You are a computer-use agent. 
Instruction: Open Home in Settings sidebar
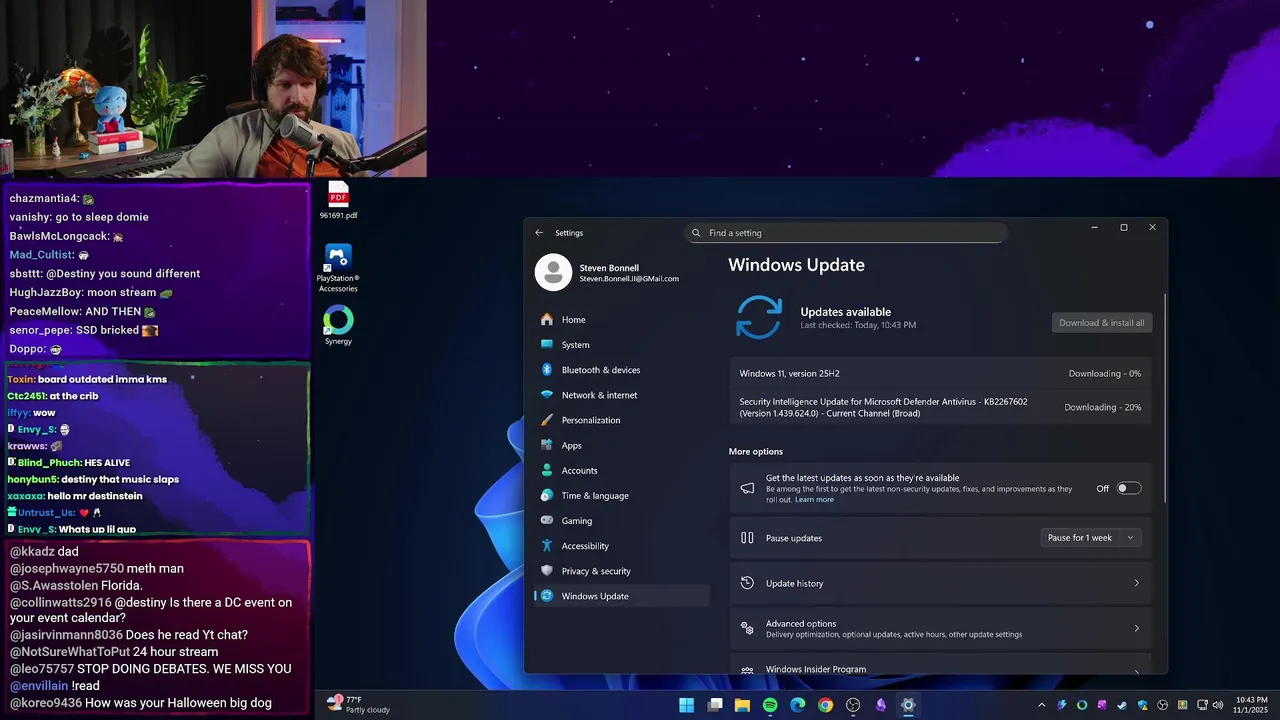[x=621, y=320]
